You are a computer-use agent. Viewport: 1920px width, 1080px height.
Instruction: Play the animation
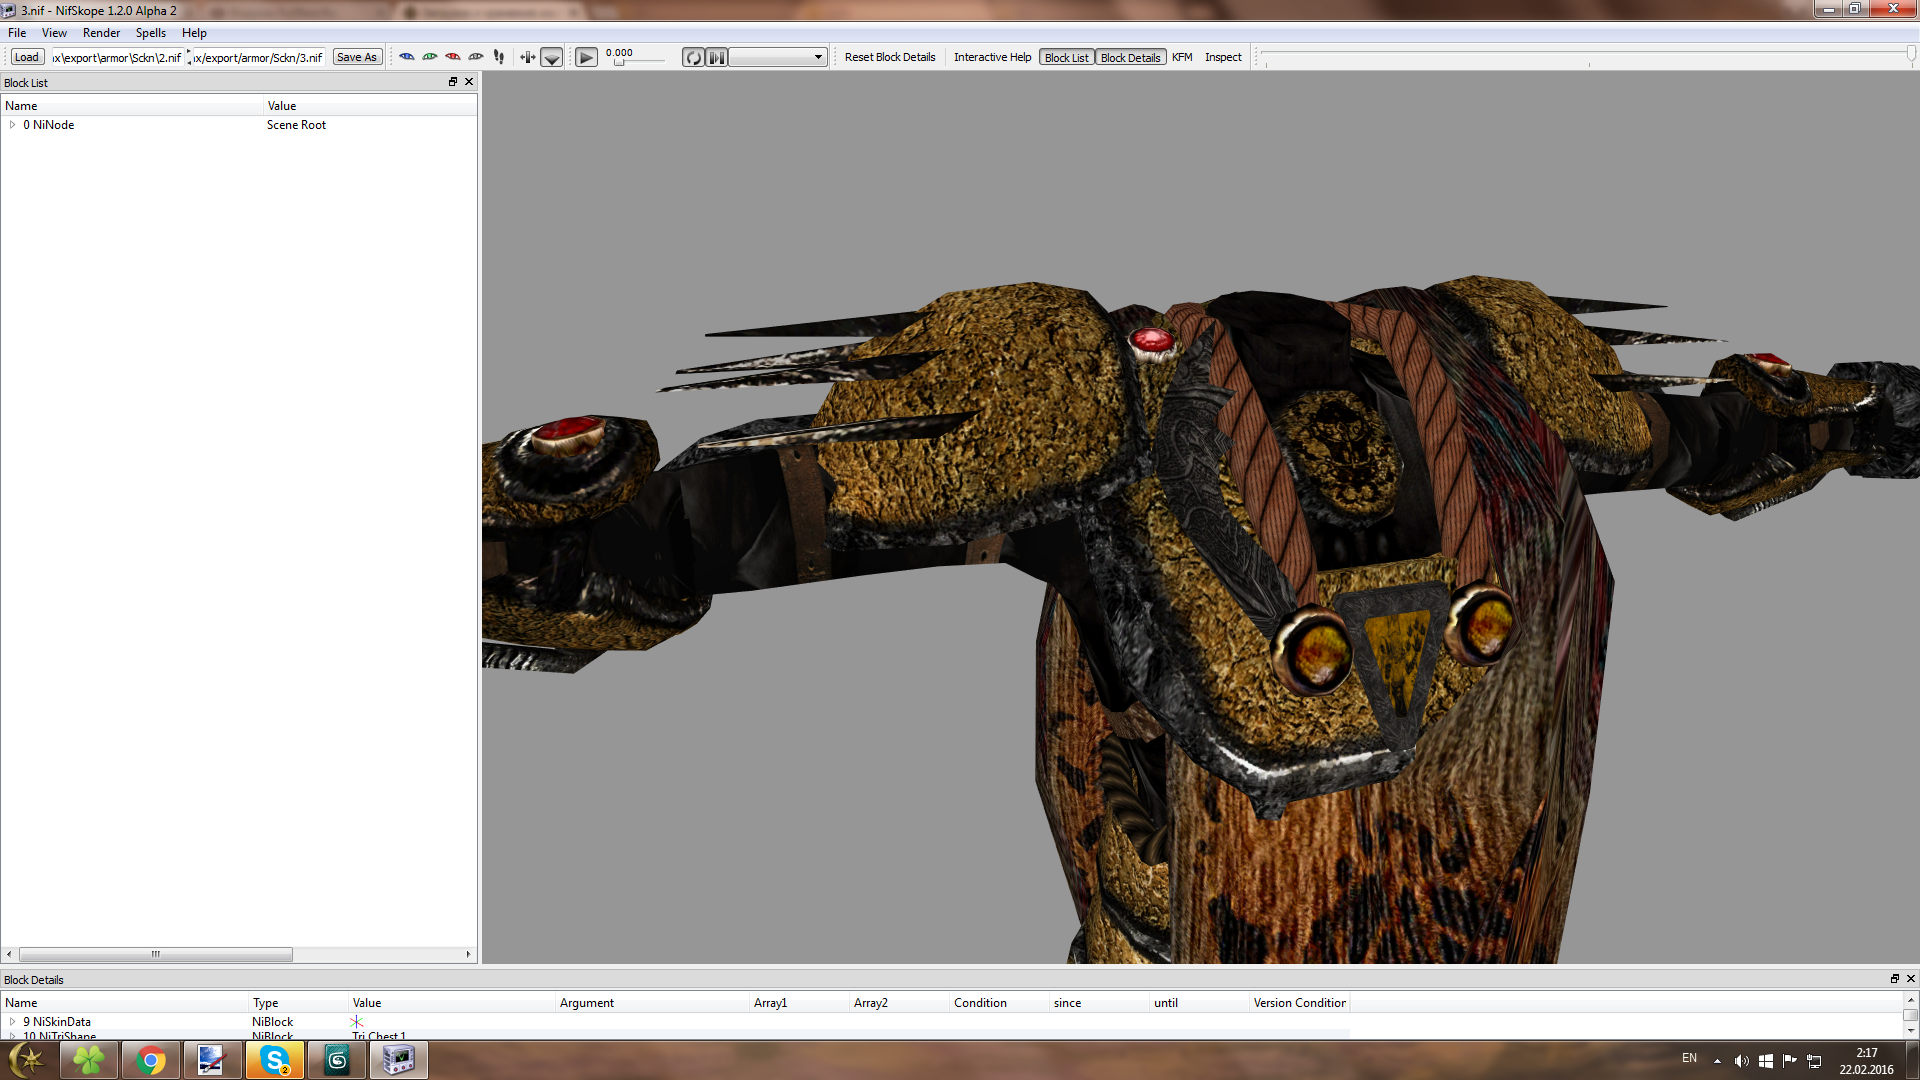(x=587, y=57)
